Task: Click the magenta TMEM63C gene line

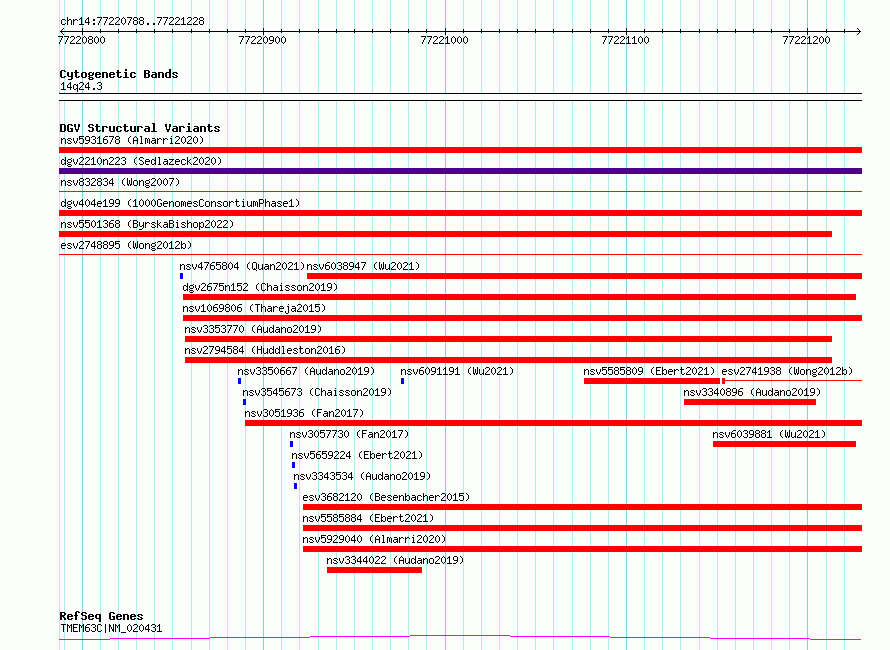Action: coord(460,638)
